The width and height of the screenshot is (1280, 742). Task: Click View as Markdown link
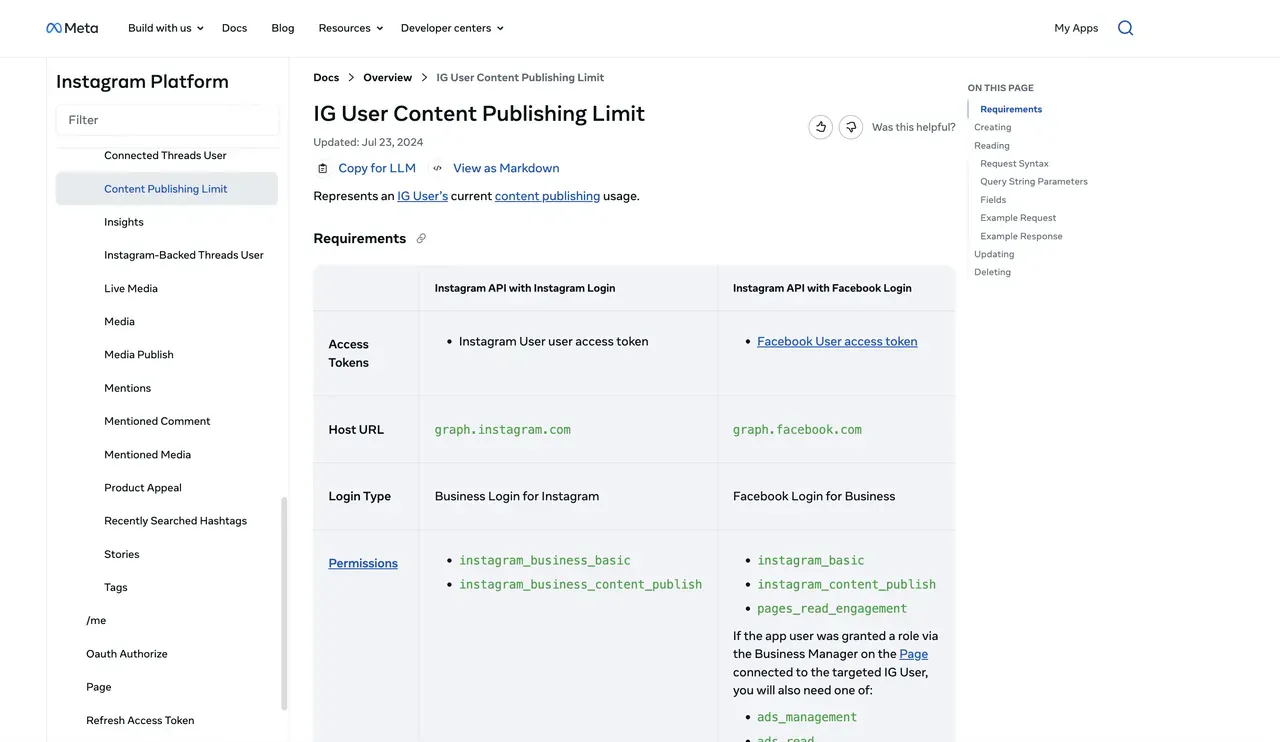[x=506, y=168]
